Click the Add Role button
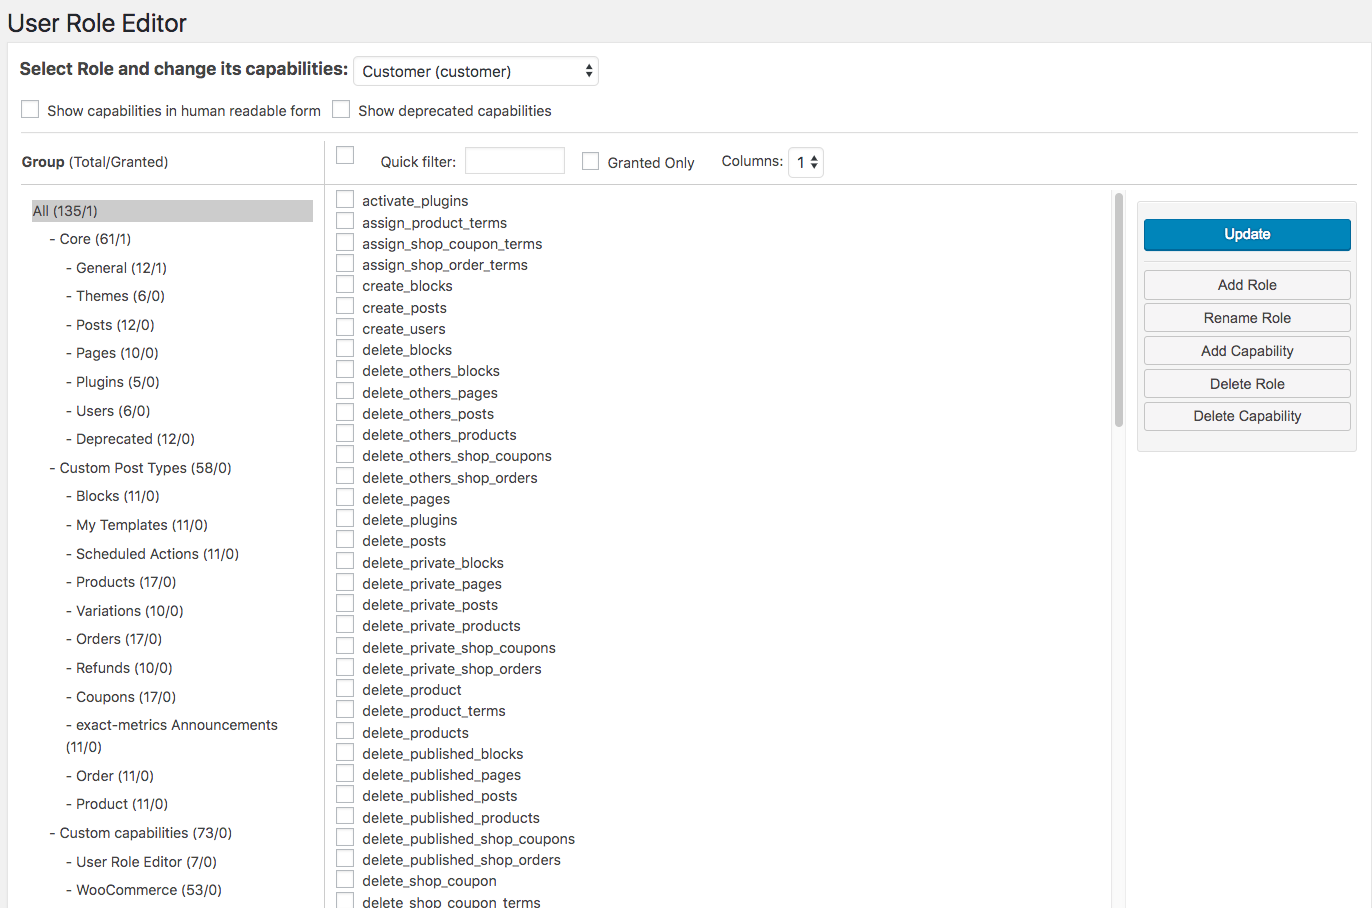The width and height of the screenshot is (1372, 908). 1247,285
